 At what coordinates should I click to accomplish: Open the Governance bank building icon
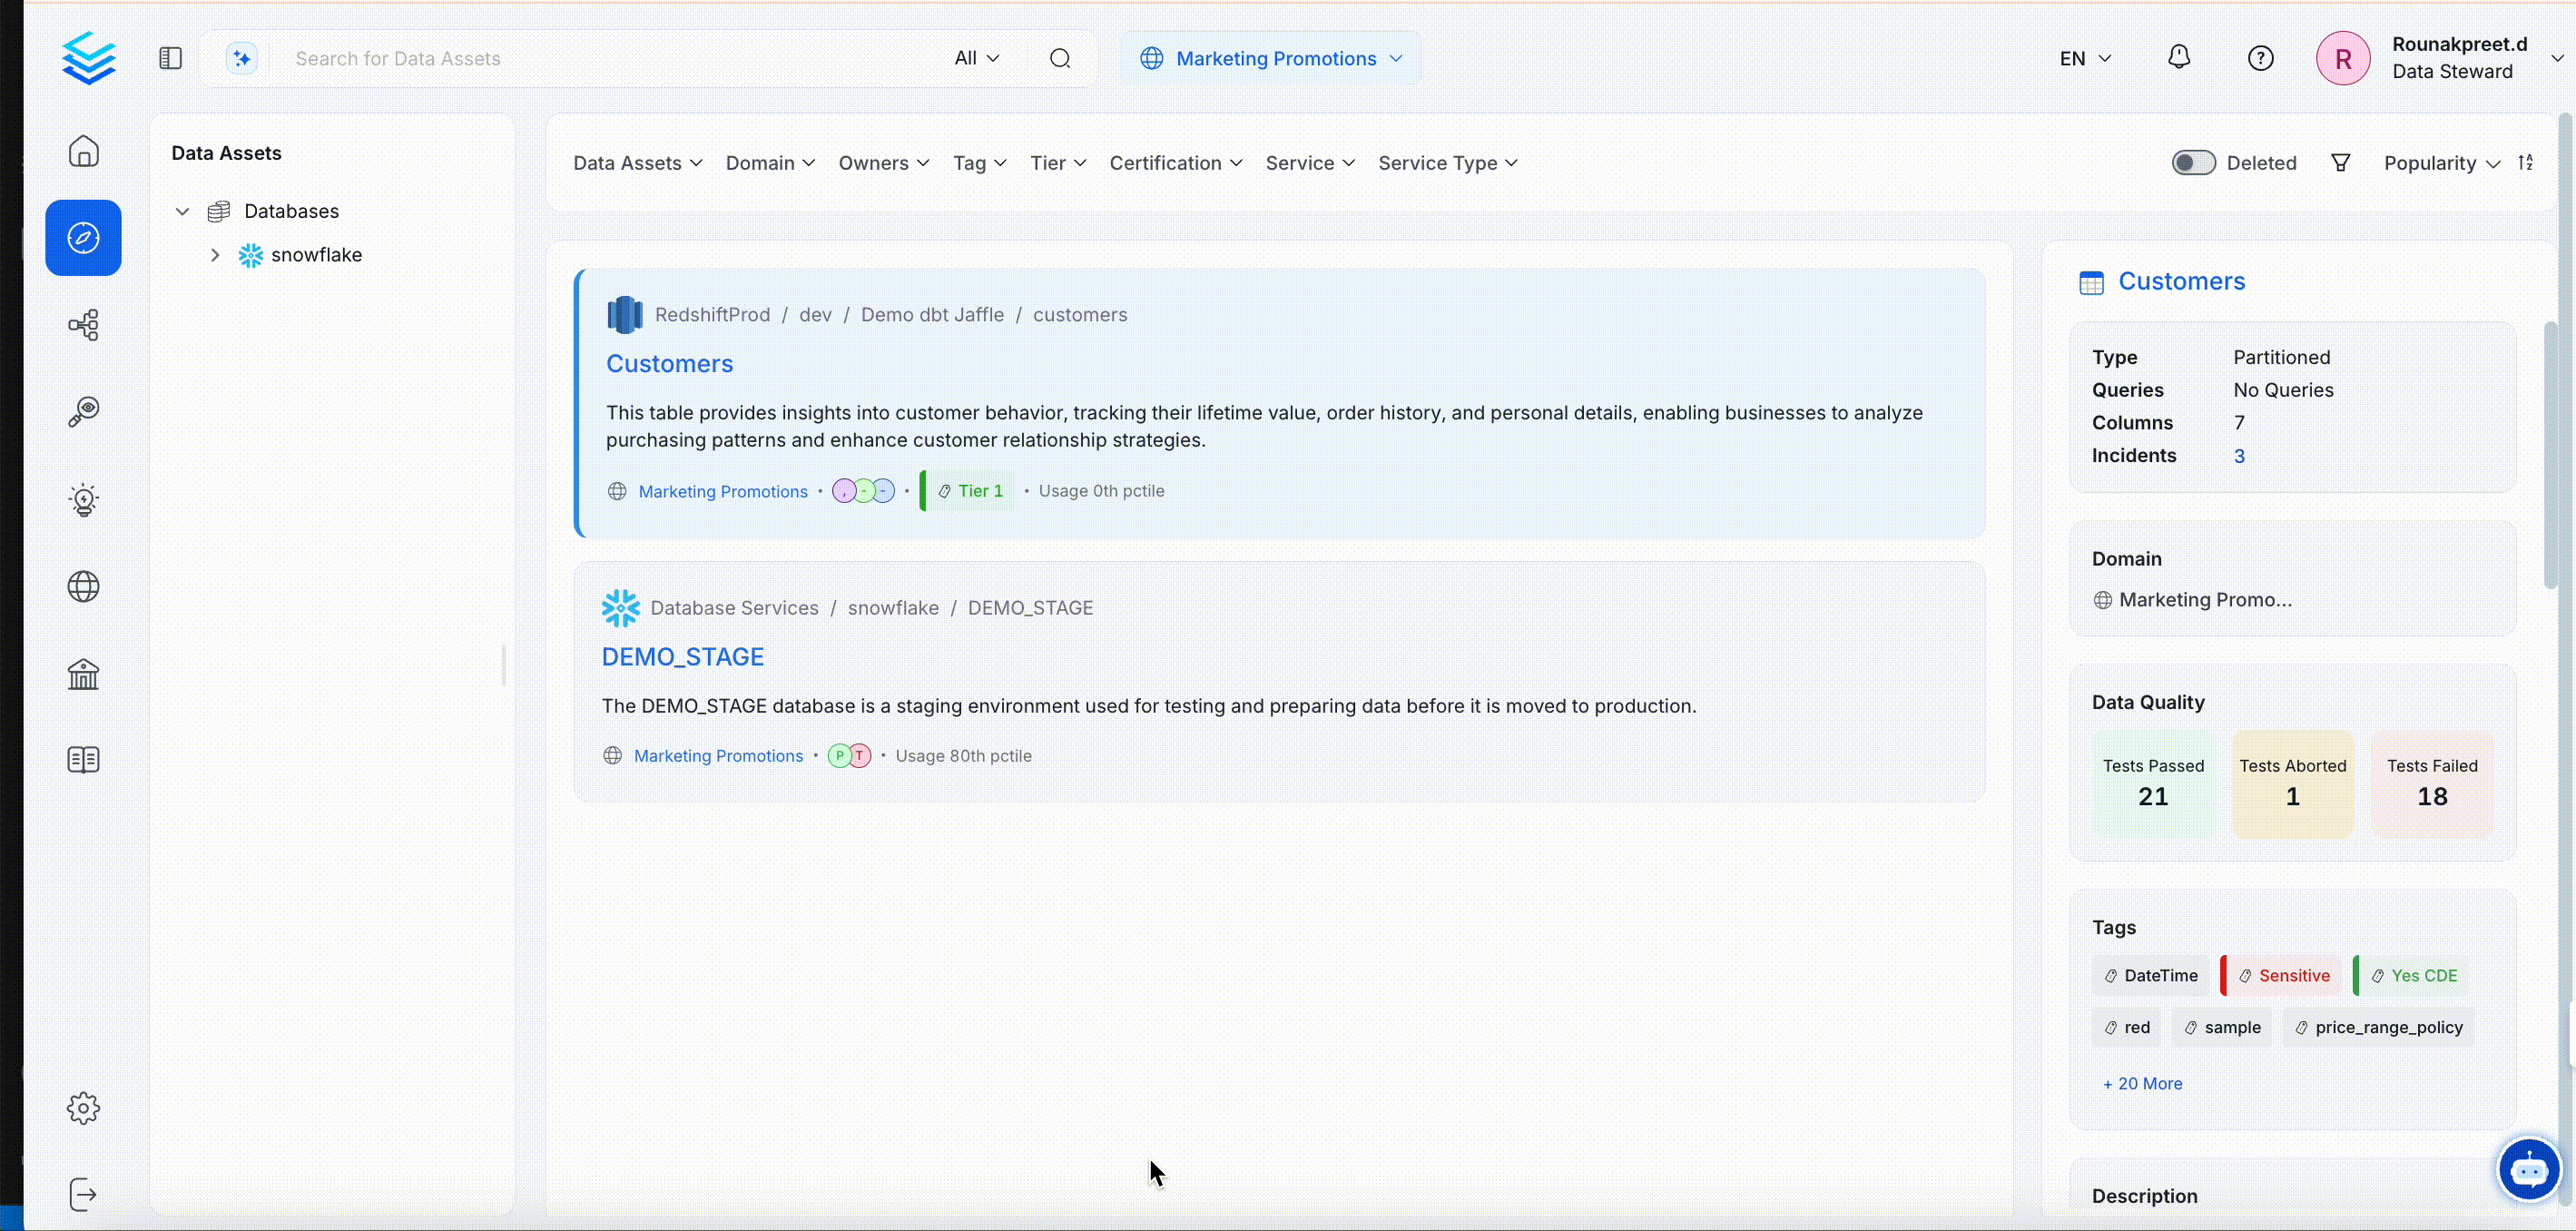[x=83, y=674]
